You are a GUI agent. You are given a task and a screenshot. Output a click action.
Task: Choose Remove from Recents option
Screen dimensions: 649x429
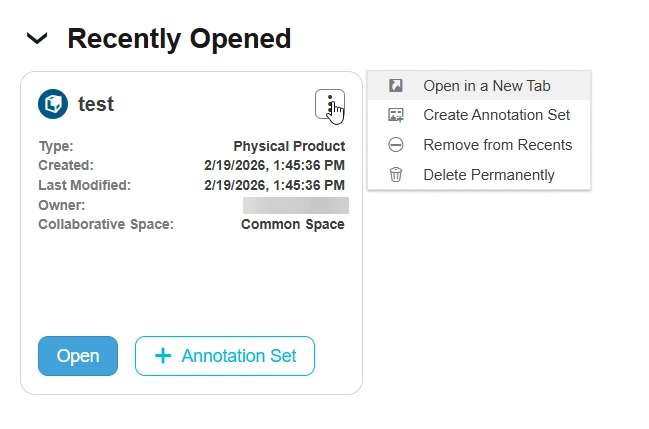coord(497,145)
